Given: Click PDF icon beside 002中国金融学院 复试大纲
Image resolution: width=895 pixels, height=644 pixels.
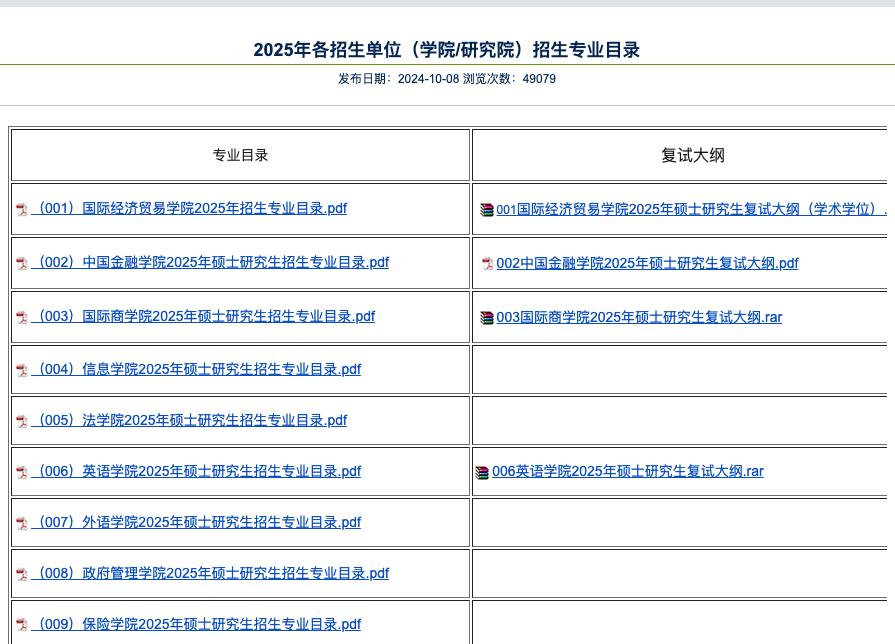Looking at the screenshot, I should click(487, 263).
